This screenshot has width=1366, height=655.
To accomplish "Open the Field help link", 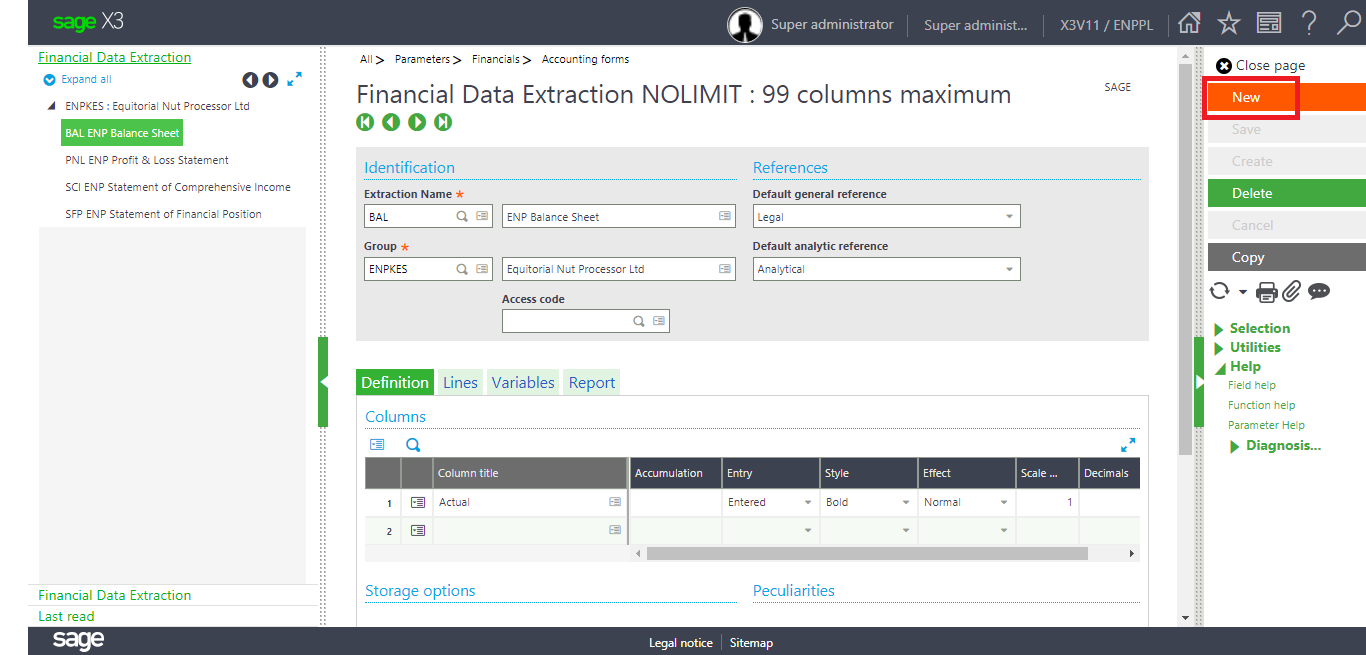I will point(1251,385).
